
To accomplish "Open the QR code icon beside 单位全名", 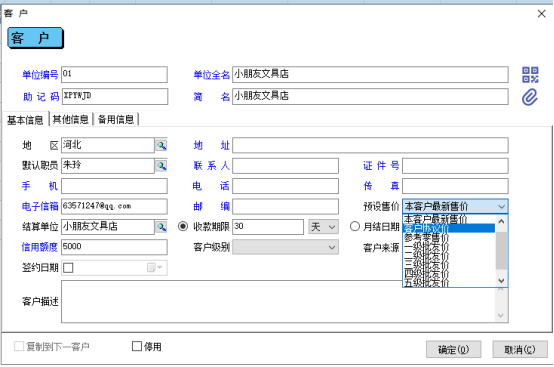I will tap(530, 75).
